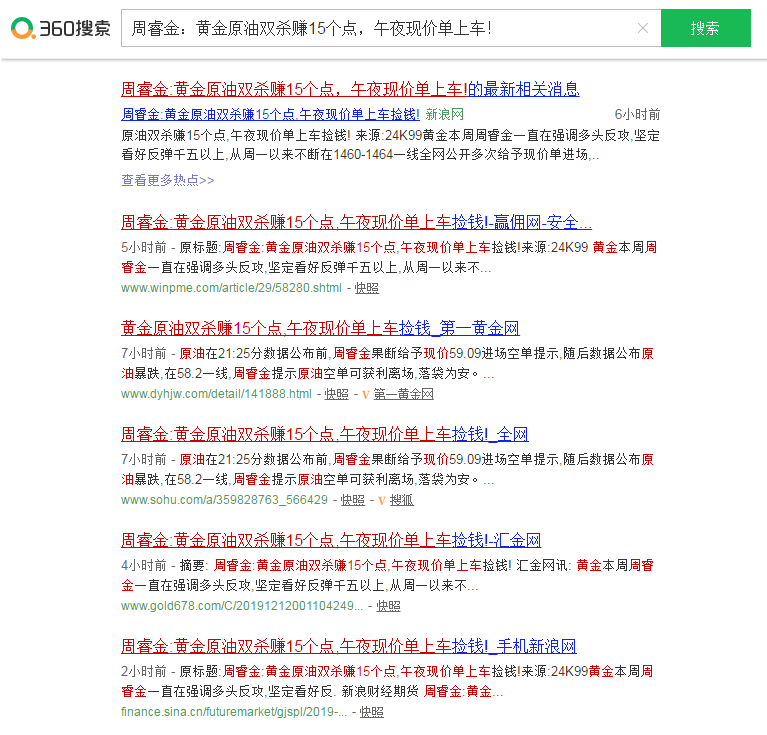Screen dimensions: 767x735
Task: Click the 搜狐 verified source link
Action: pos(402,500)
